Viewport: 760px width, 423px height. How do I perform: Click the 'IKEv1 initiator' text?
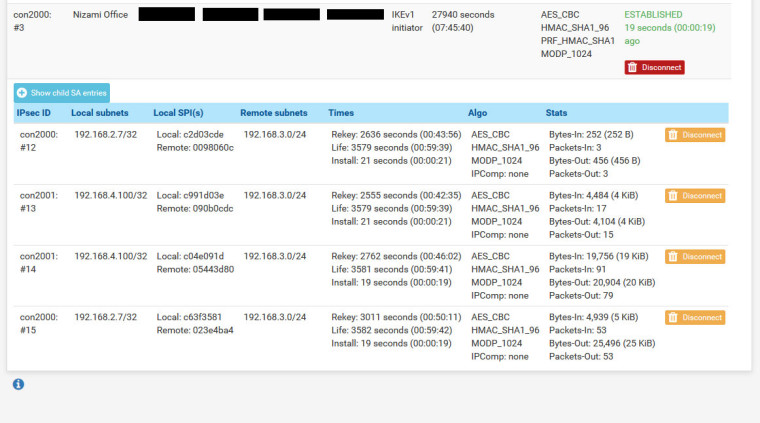pyautogui.click(x=407, y=21)
